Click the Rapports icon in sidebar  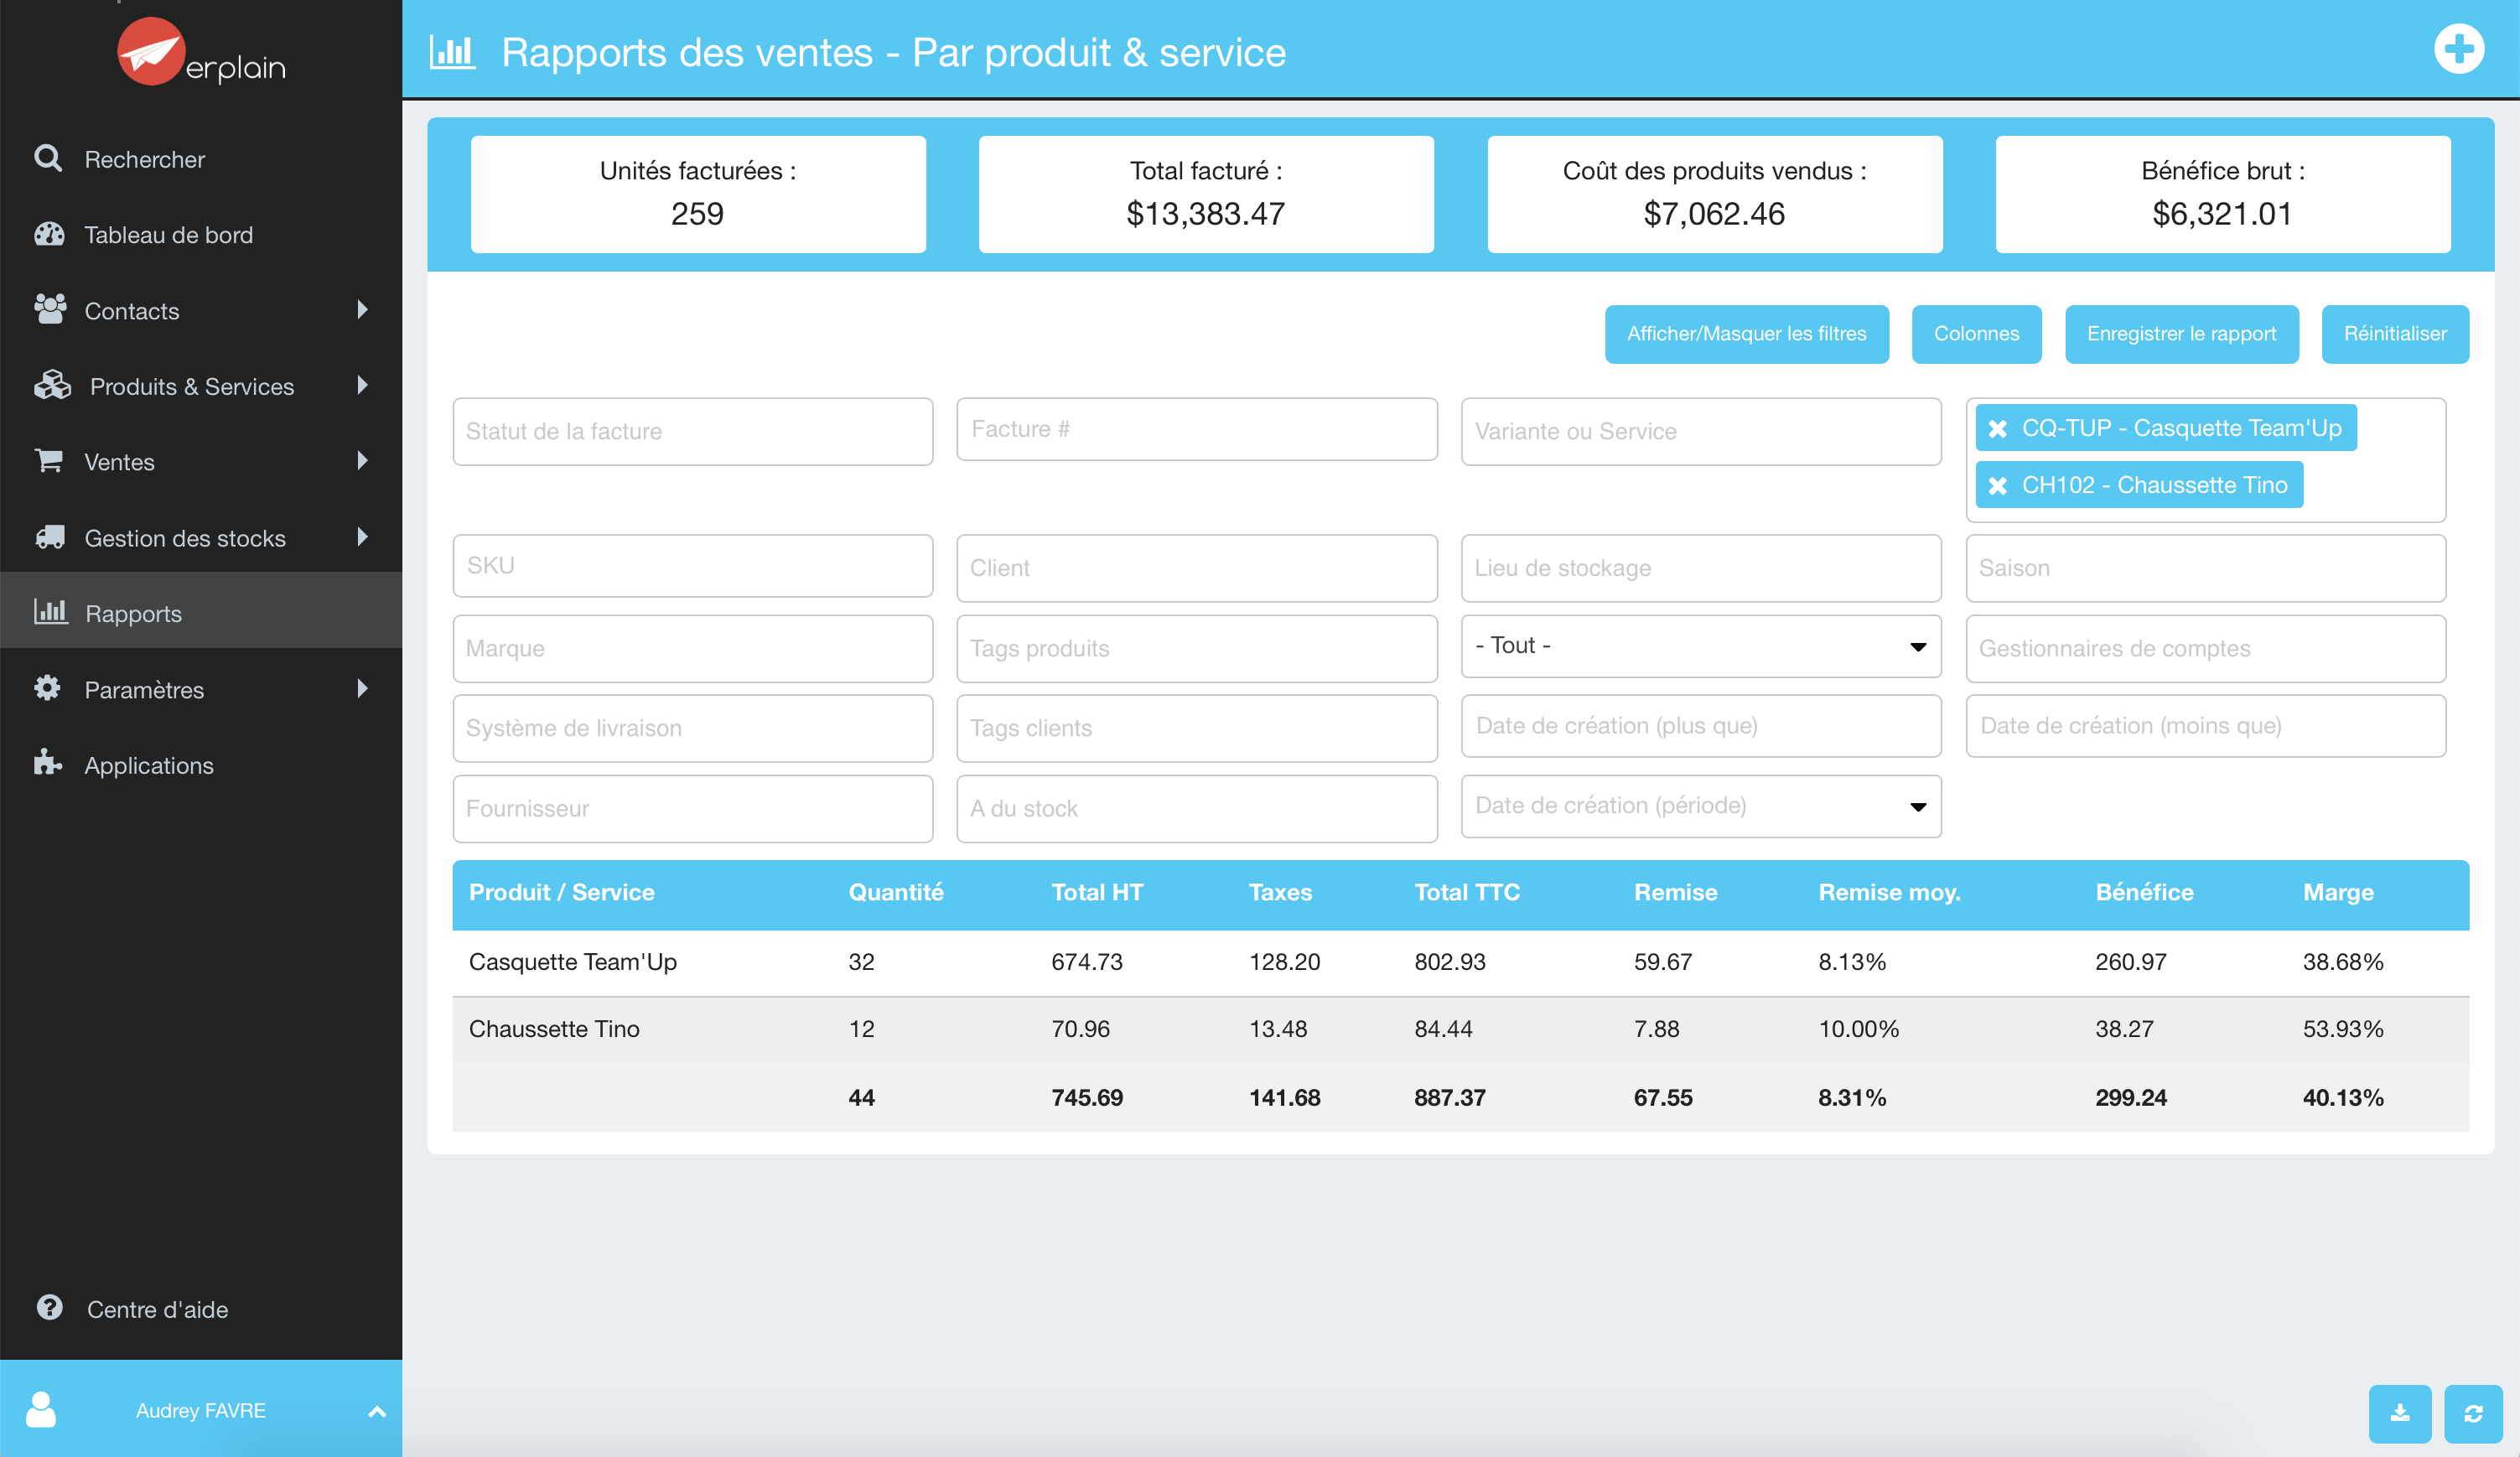pos(50,612)
